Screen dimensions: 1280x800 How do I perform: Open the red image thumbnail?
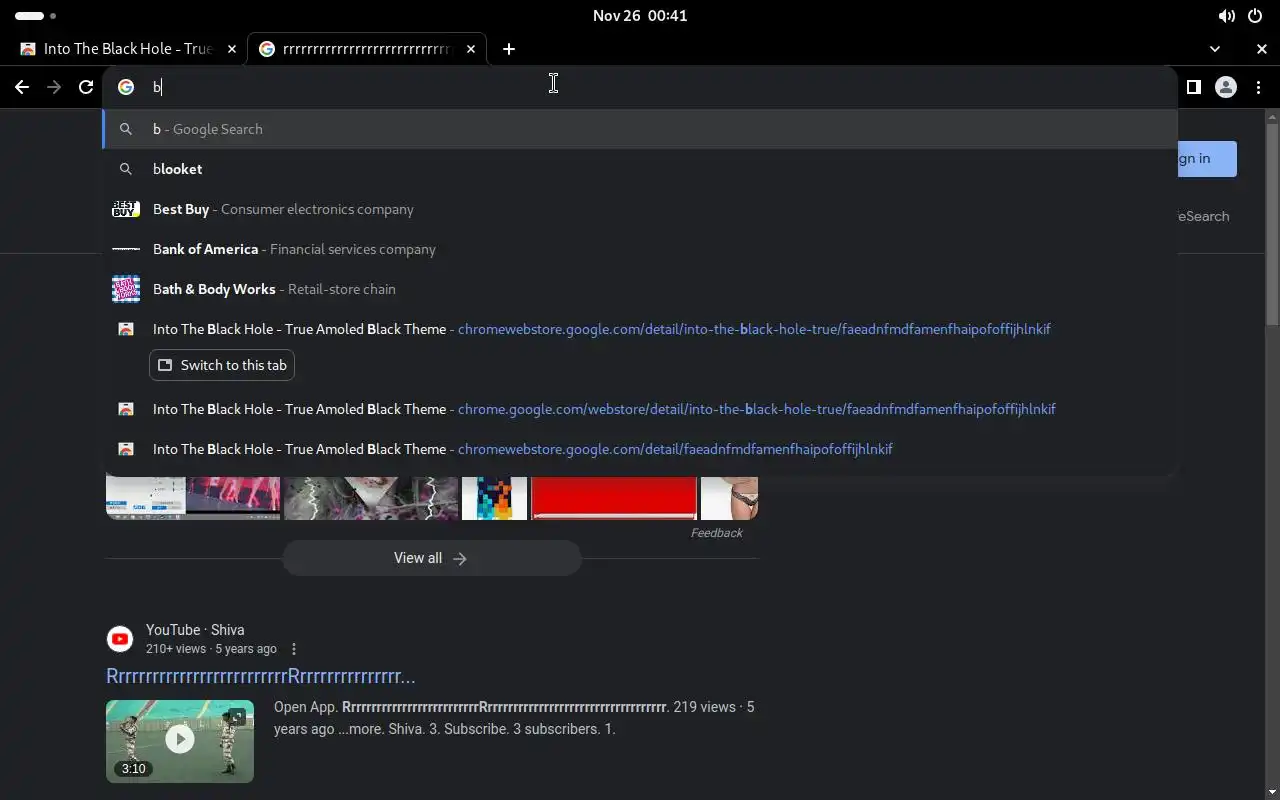[613, 498]
